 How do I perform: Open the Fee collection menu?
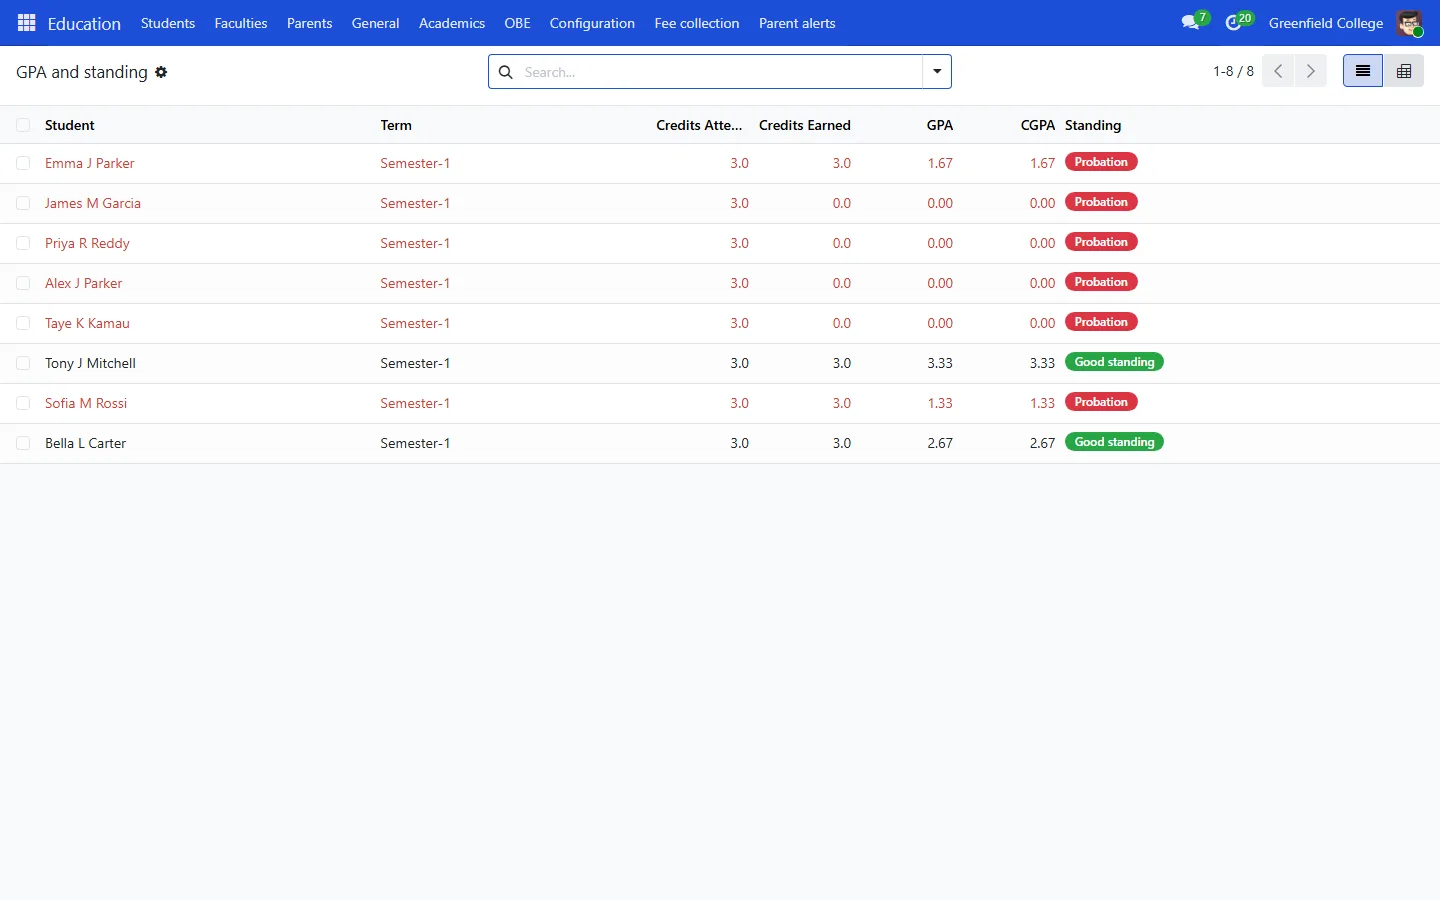[x=697, y=23]
